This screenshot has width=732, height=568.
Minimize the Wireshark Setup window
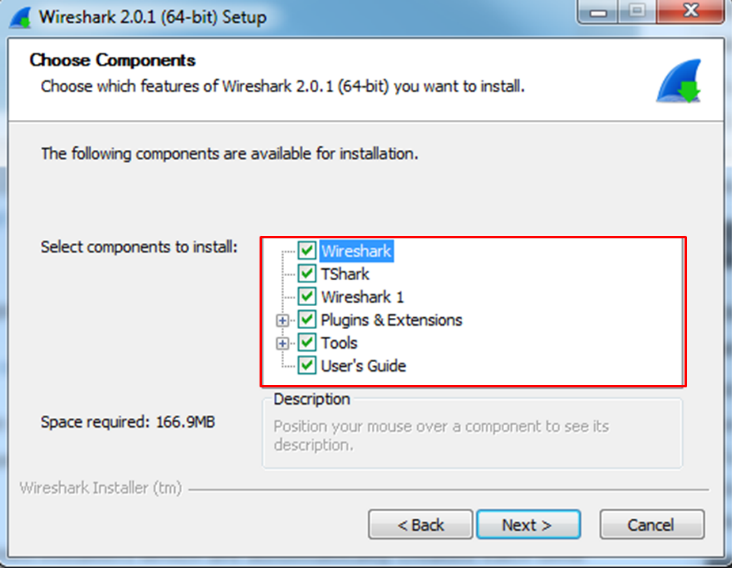pos(598,11)
